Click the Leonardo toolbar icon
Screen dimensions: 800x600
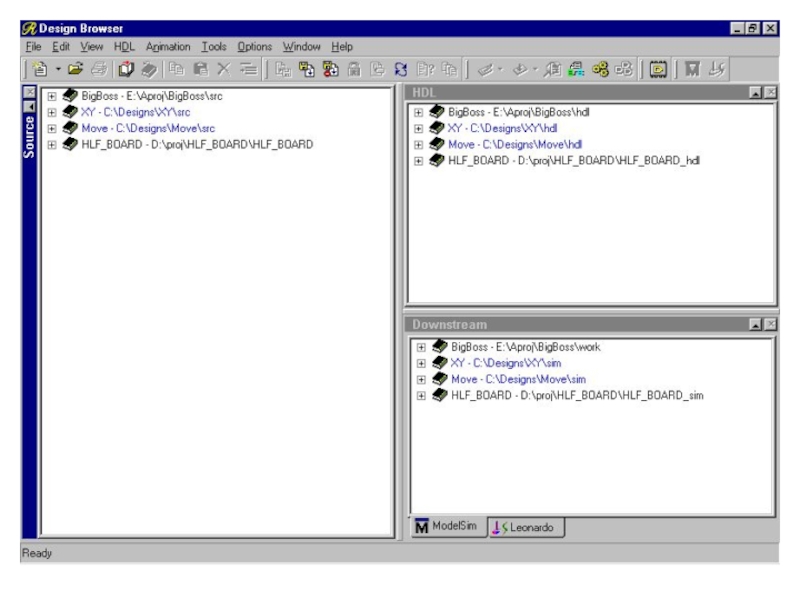pyautogui.click(x=715, y=71)
